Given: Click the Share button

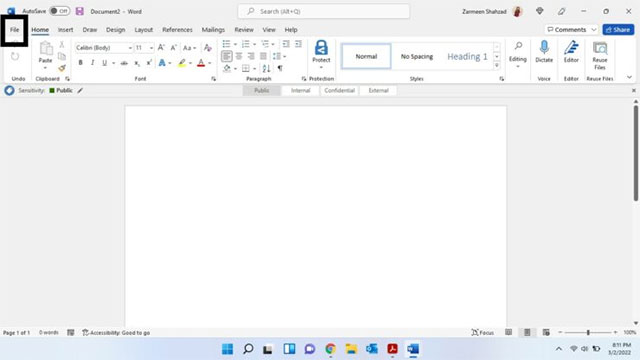Looking at the screenshot, I should click(618, 29).
